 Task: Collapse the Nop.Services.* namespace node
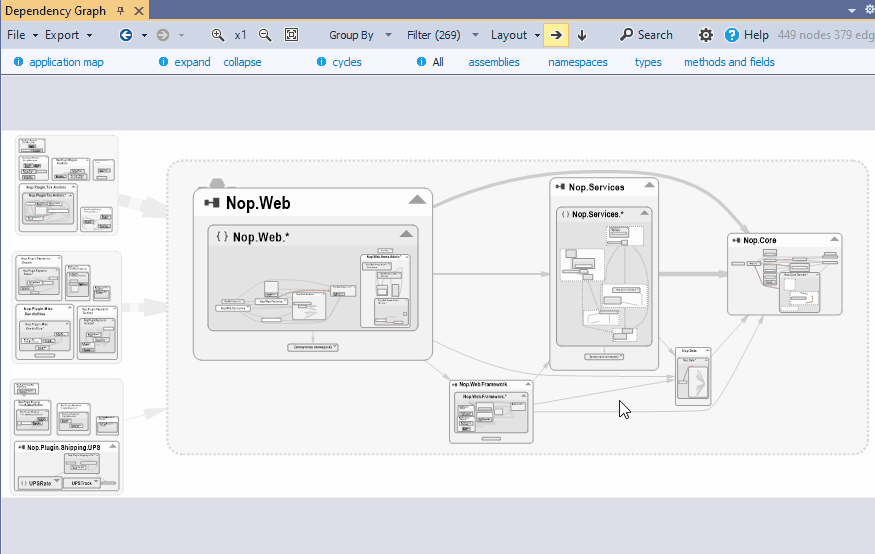click(x=644, y=213)
